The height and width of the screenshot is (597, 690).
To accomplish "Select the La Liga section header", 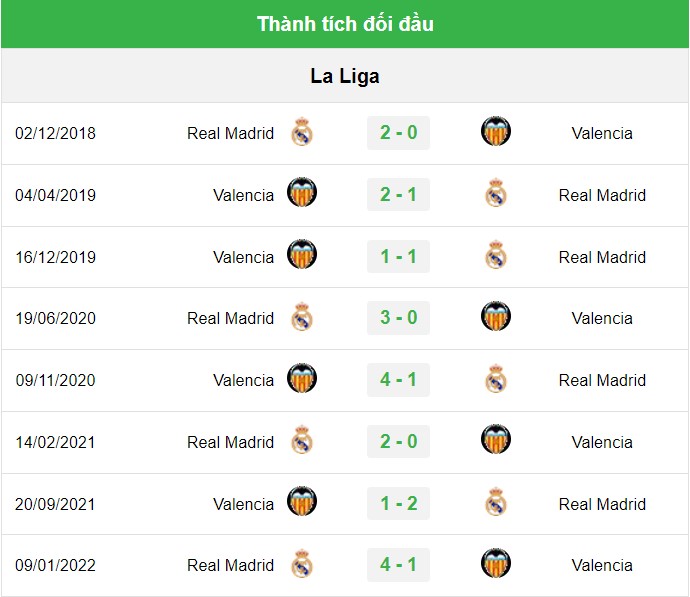I will coord(345,76).
